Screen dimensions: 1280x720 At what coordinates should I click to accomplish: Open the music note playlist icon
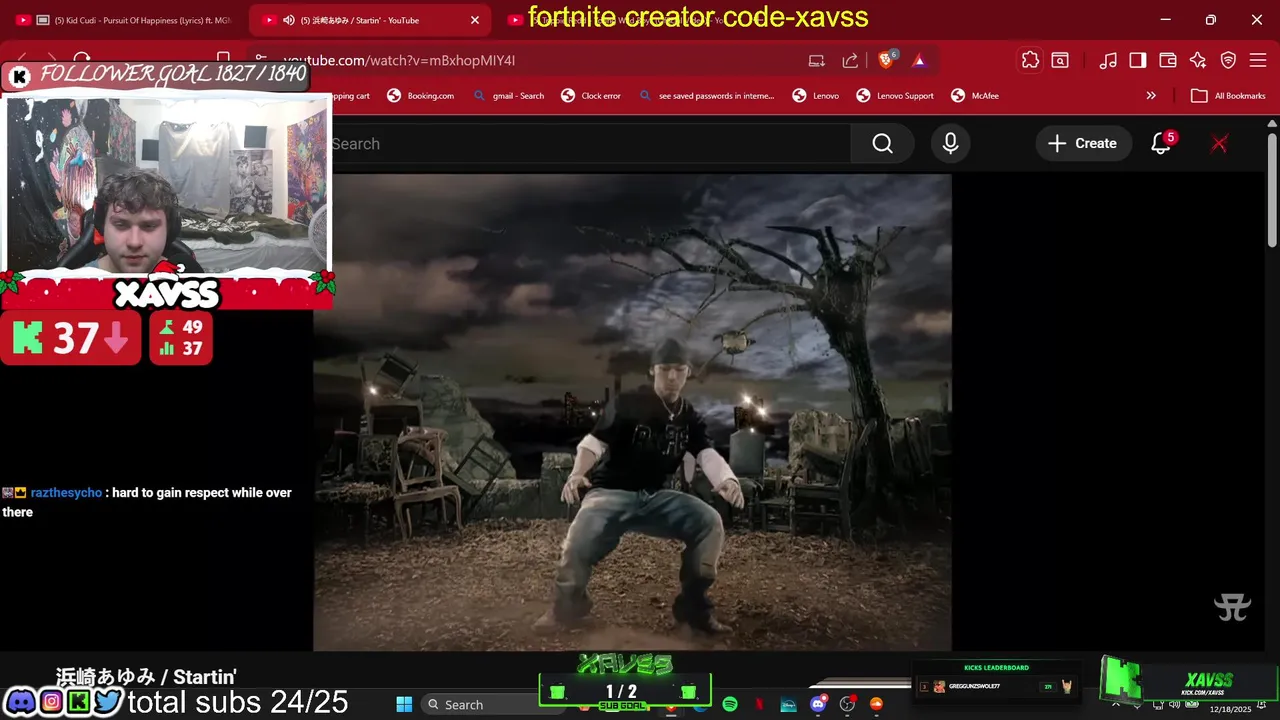[1108, 61]
